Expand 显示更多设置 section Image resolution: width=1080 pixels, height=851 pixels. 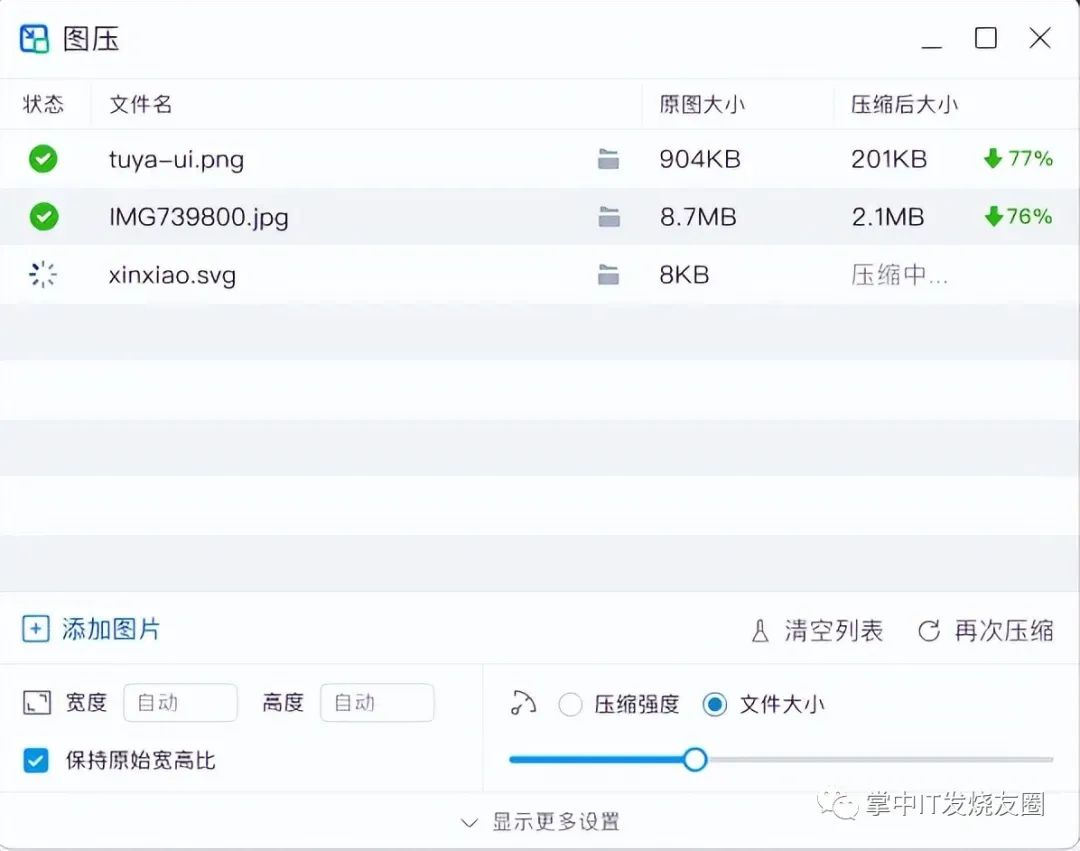540,821
